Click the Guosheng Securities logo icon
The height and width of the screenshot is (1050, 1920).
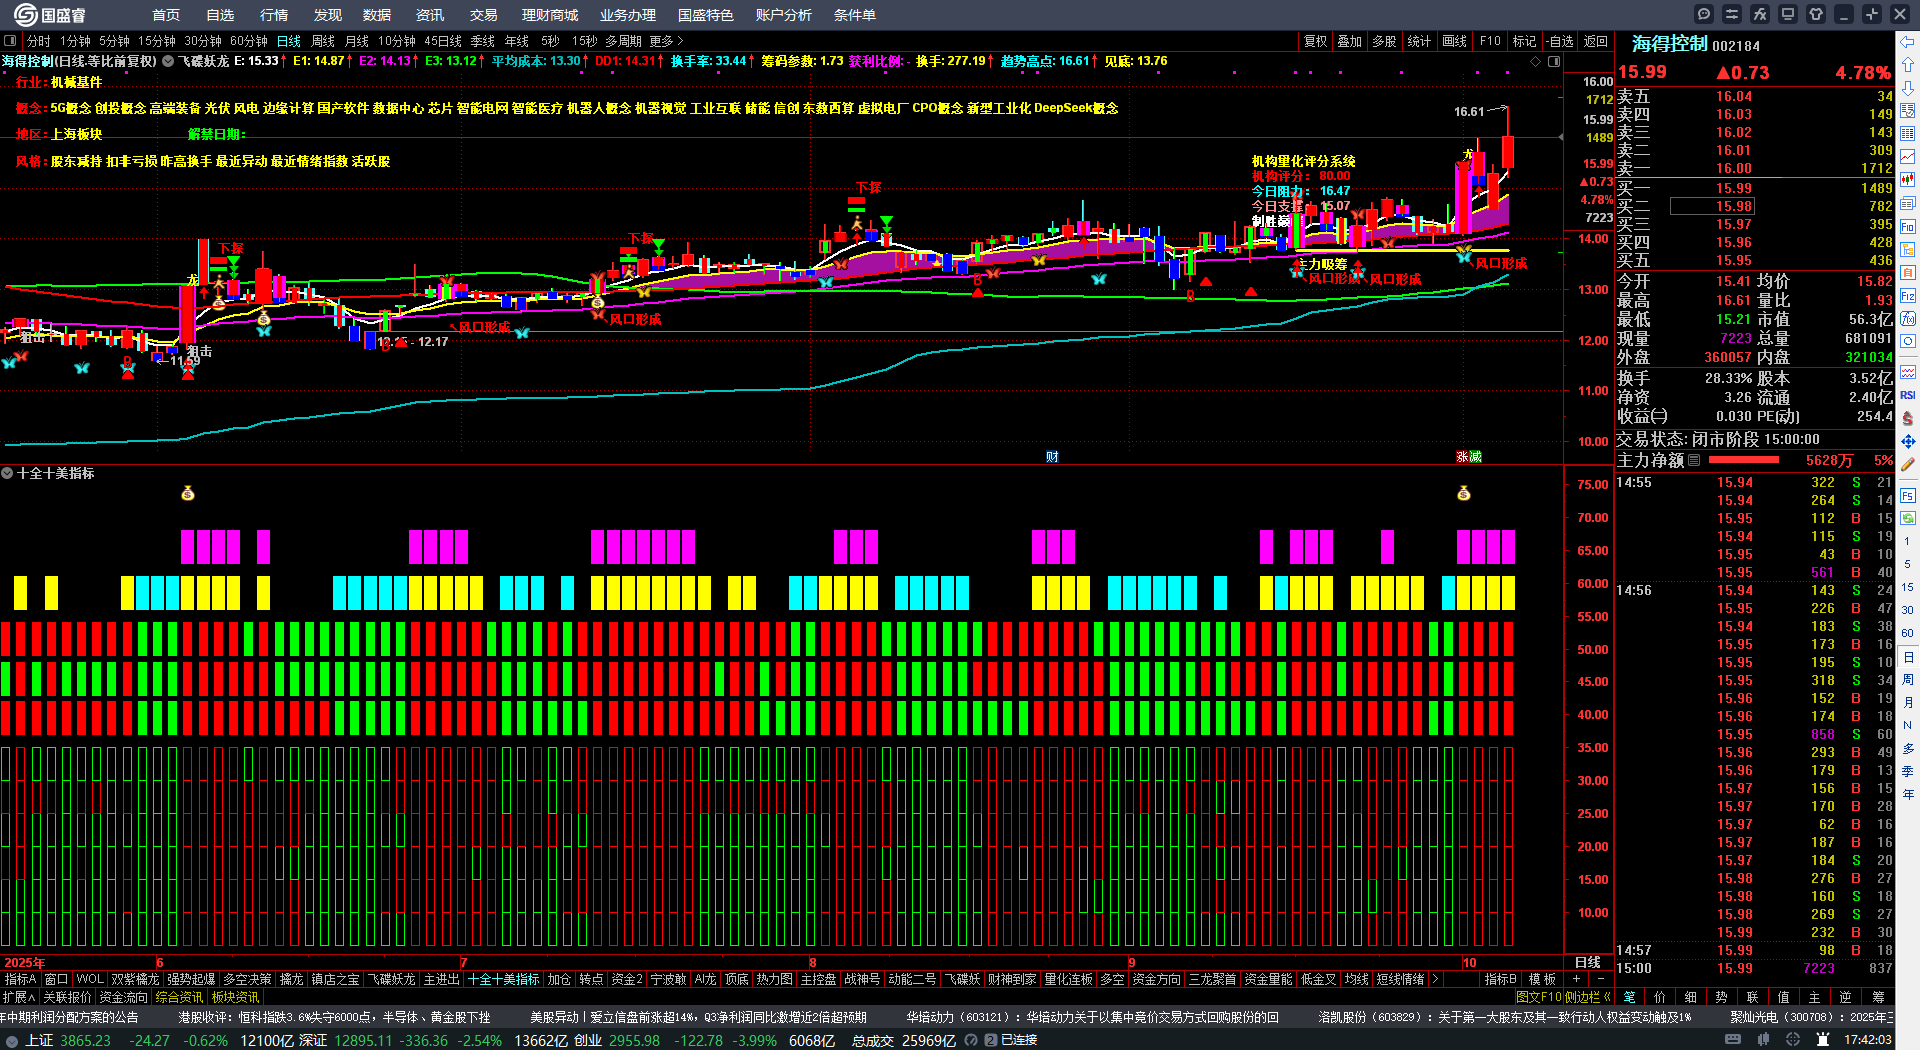point(25,15)
